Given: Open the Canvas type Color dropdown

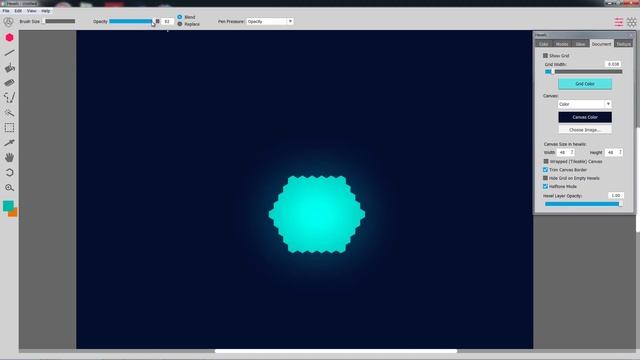Looking at the screenshot, I should (584, 104).
